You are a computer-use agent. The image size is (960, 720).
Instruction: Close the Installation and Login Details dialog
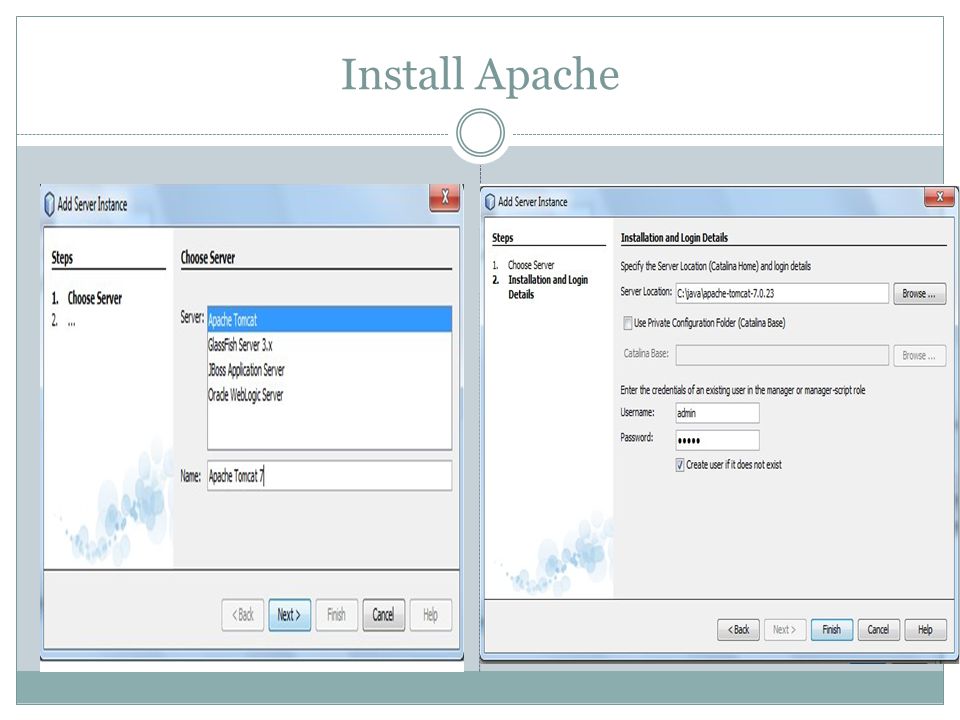[940, 197]
